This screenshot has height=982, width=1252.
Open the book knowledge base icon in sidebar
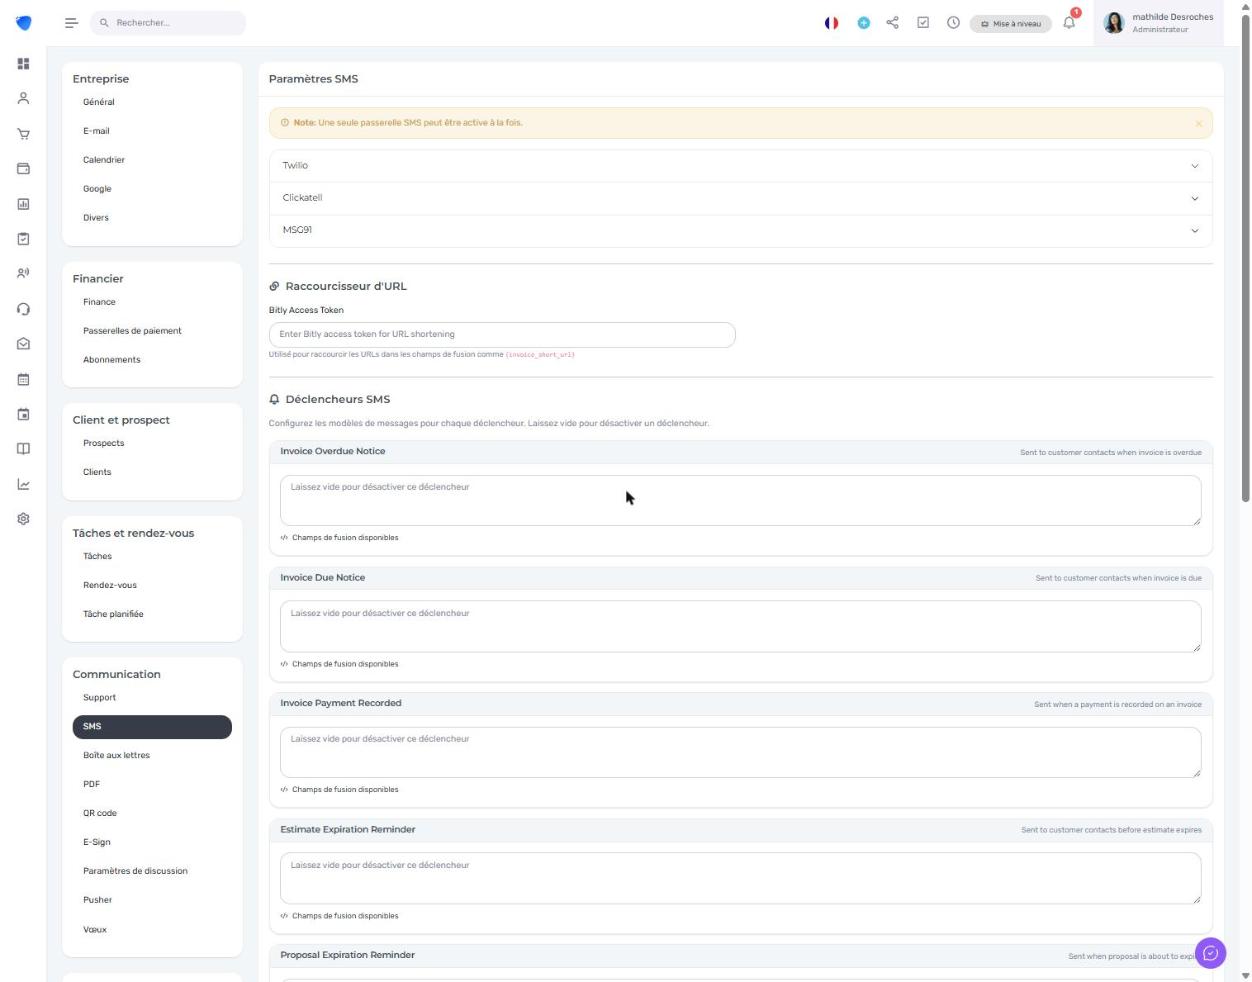23,449
